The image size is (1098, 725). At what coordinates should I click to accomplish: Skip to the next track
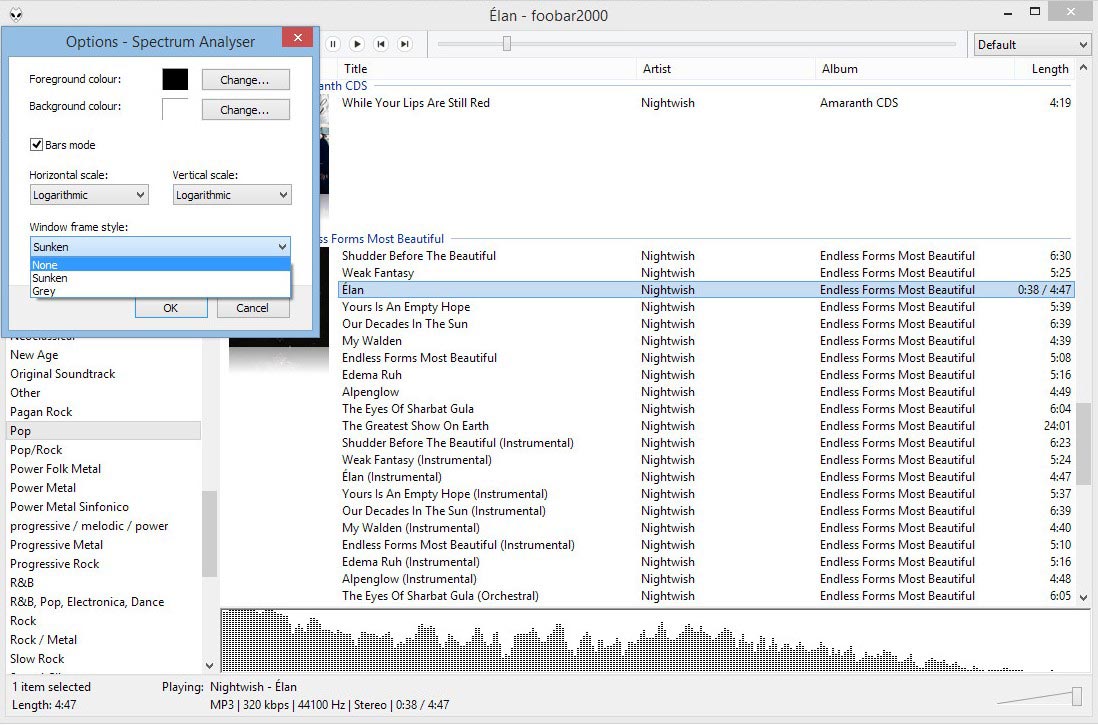pos(405,44)
